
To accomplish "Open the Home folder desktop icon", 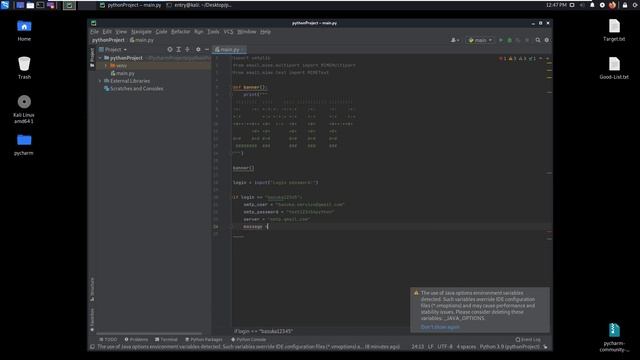I will coord(24,31).
